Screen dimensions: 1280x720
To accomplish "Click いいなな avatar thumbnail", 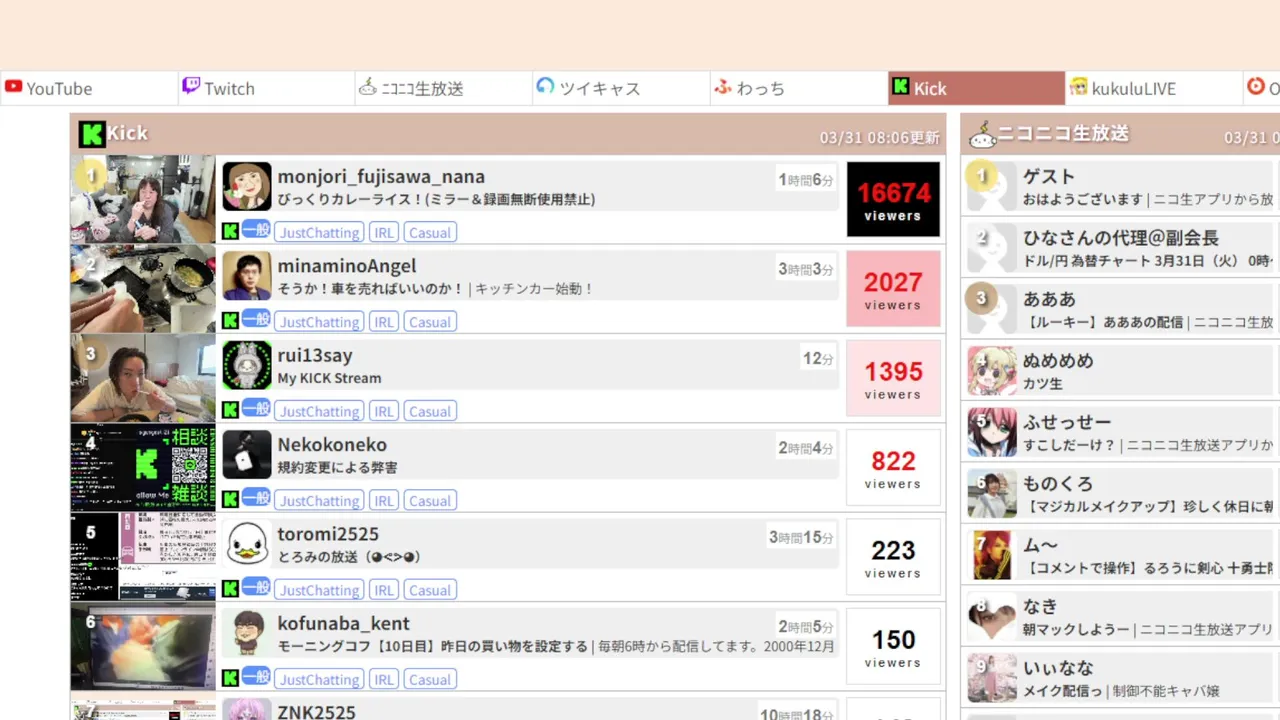I will (992, 678).
